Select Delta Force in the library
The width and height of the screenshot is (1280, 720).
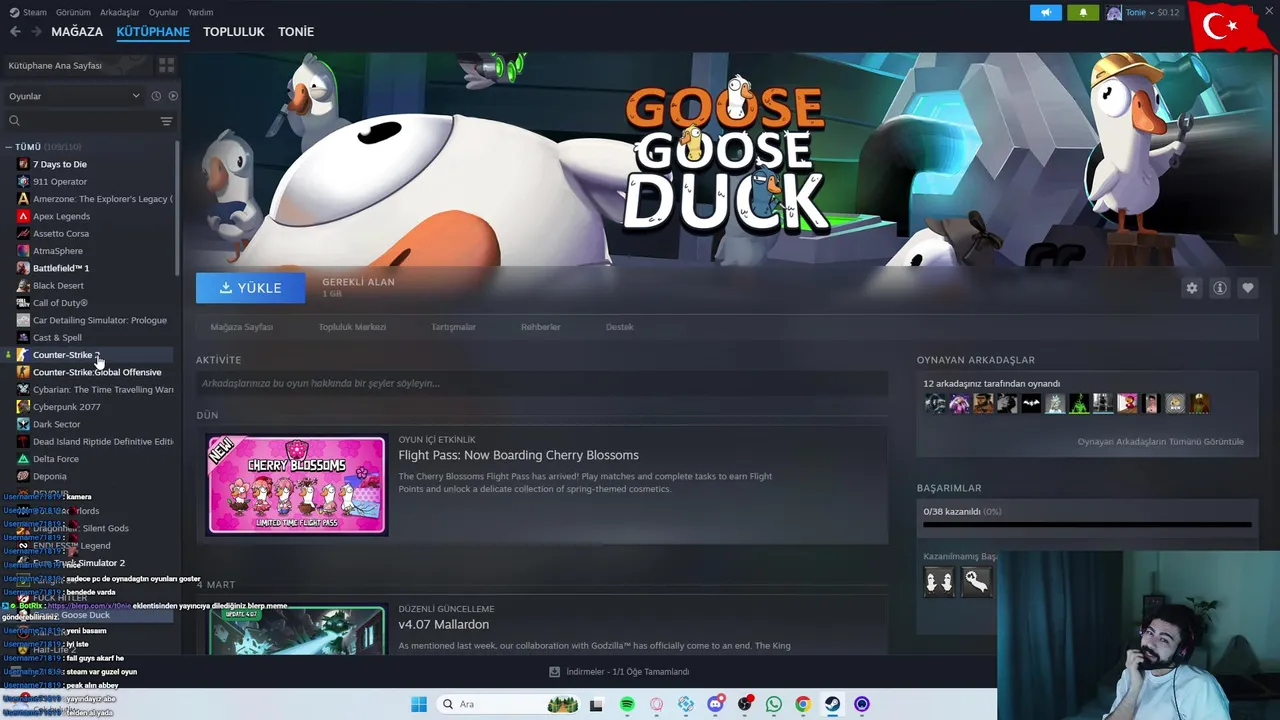(x=56, y=459)
